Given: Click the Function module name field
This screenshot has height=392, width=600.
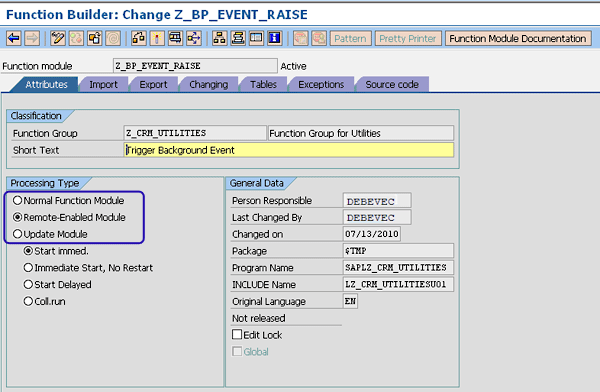Looking at the screenshot, I should coord(195,66).
